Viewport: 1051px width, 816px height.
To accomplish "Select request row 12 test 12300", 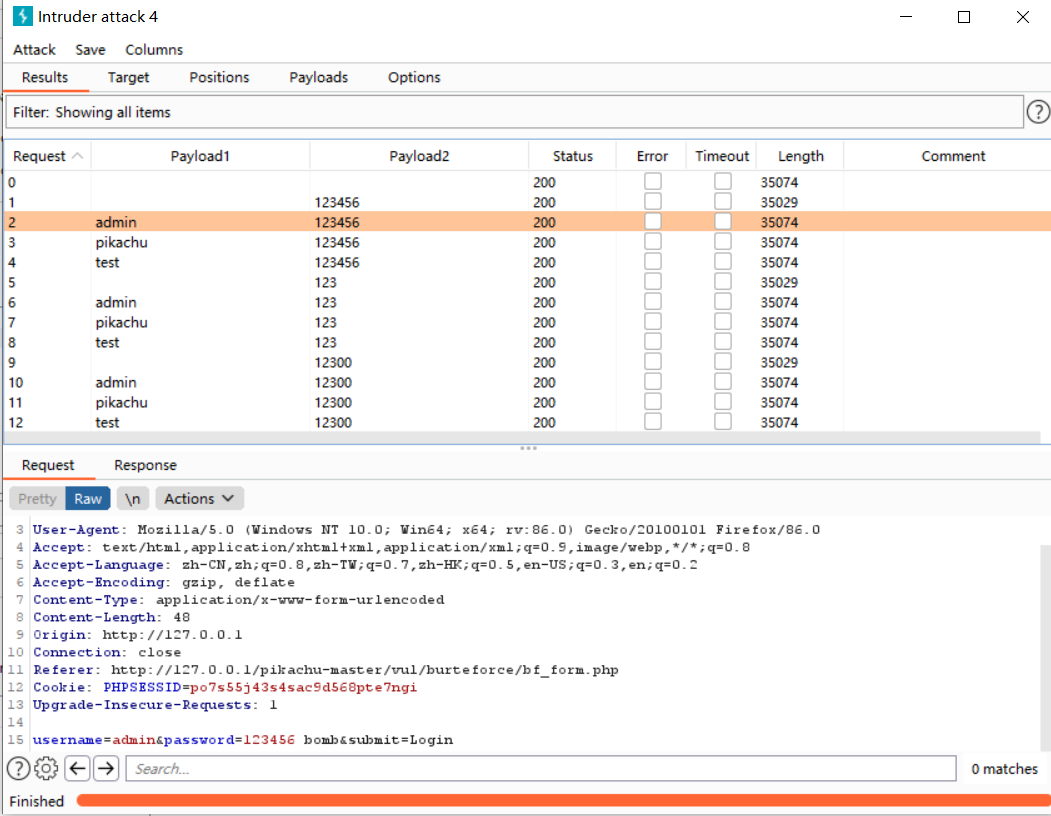I will click(526, 422).
